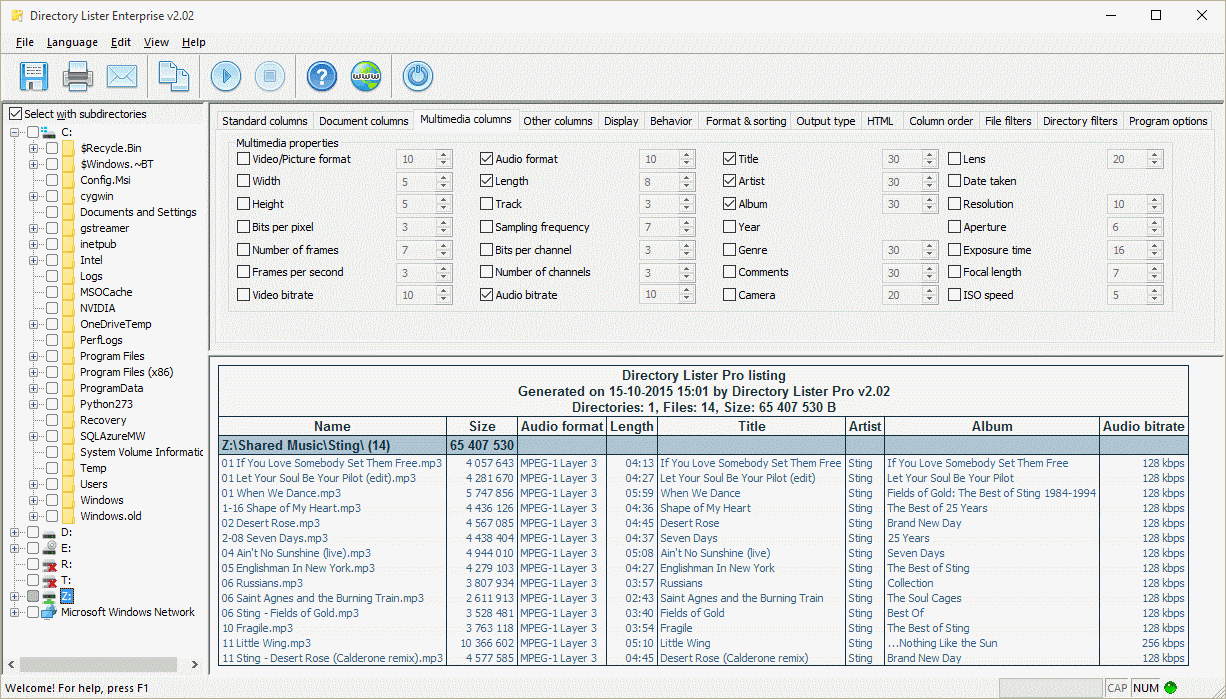Expand the Microsoft Windows Network node
The height and width of the screenshot is (699, 1226).
(x=15, y=612)
